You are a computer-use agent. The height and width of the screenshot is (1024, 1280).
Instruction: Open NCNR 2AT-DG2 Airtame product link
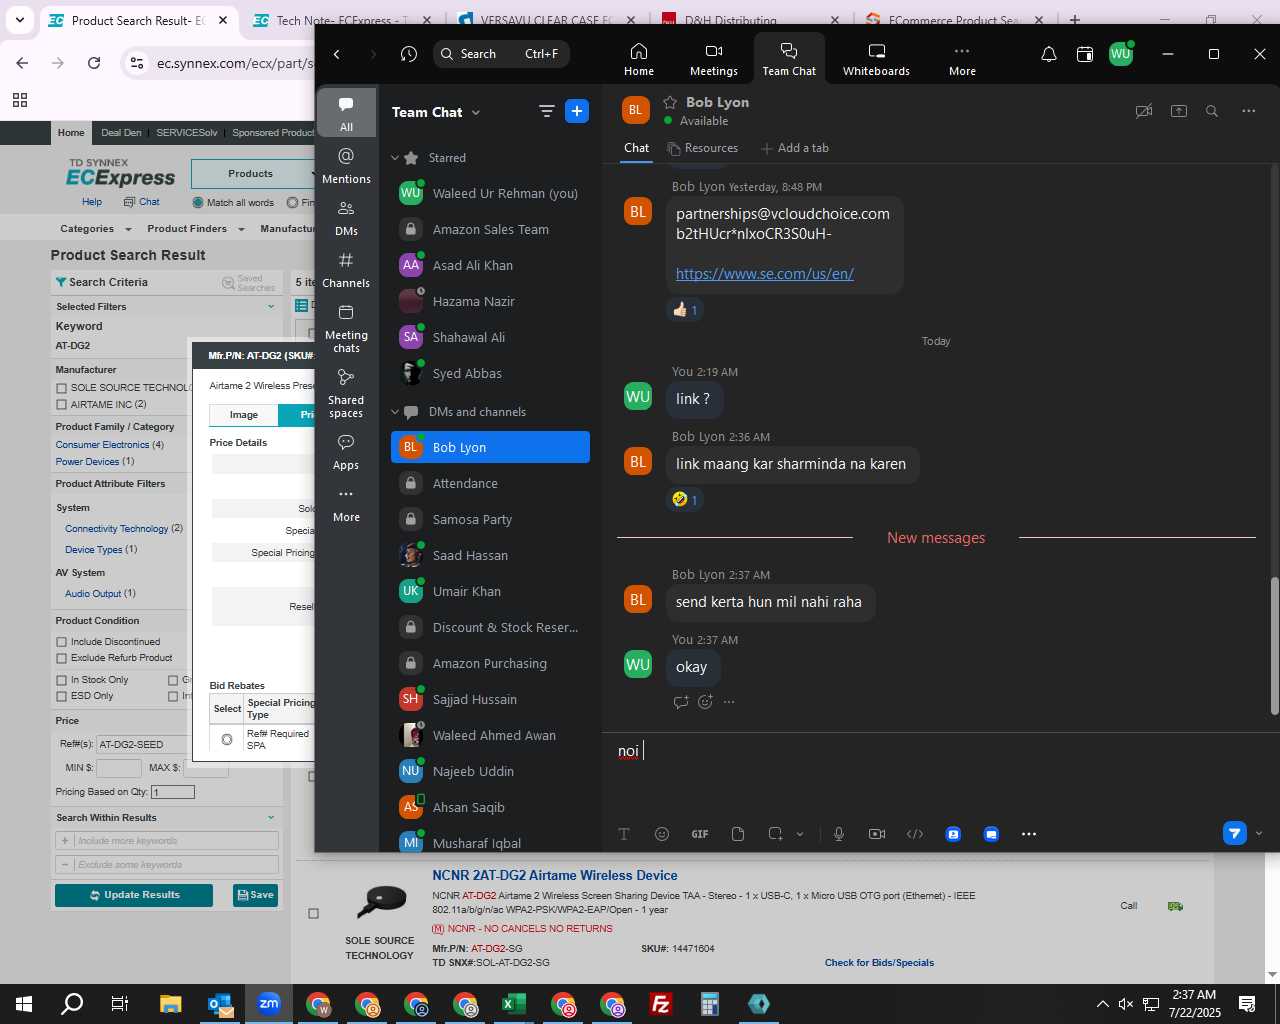coord(555,875)
